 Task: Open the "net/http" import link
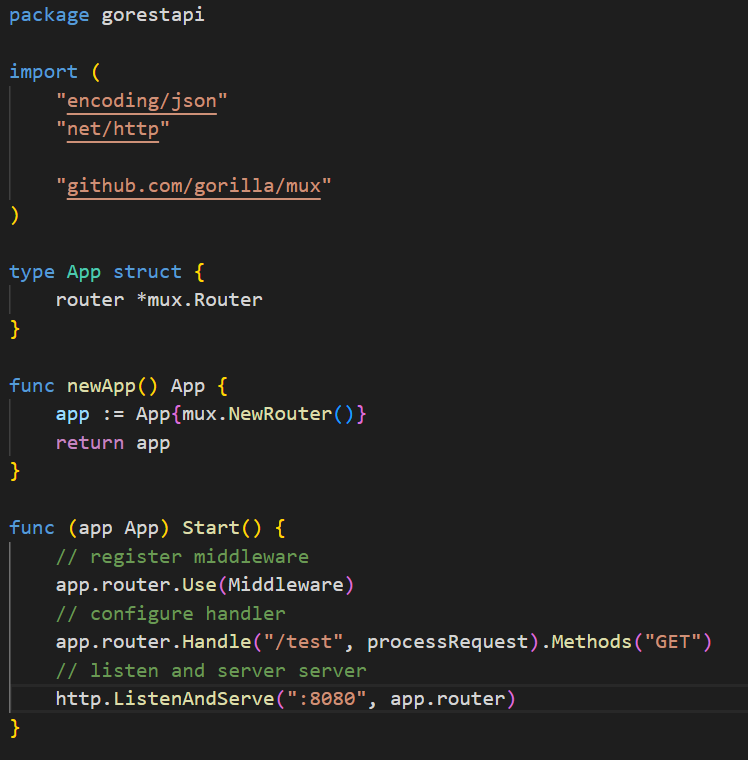(x=113, y=129)
